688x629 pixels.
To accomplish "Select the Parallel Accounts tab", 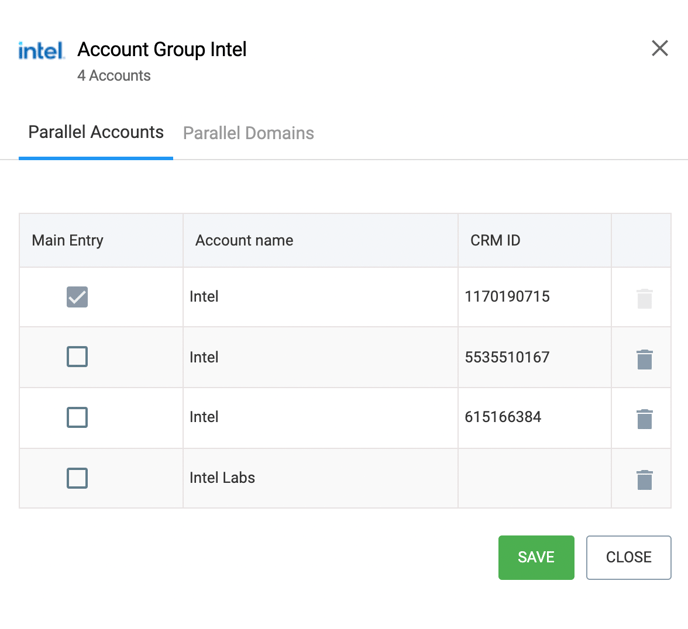I will point(96,132).
